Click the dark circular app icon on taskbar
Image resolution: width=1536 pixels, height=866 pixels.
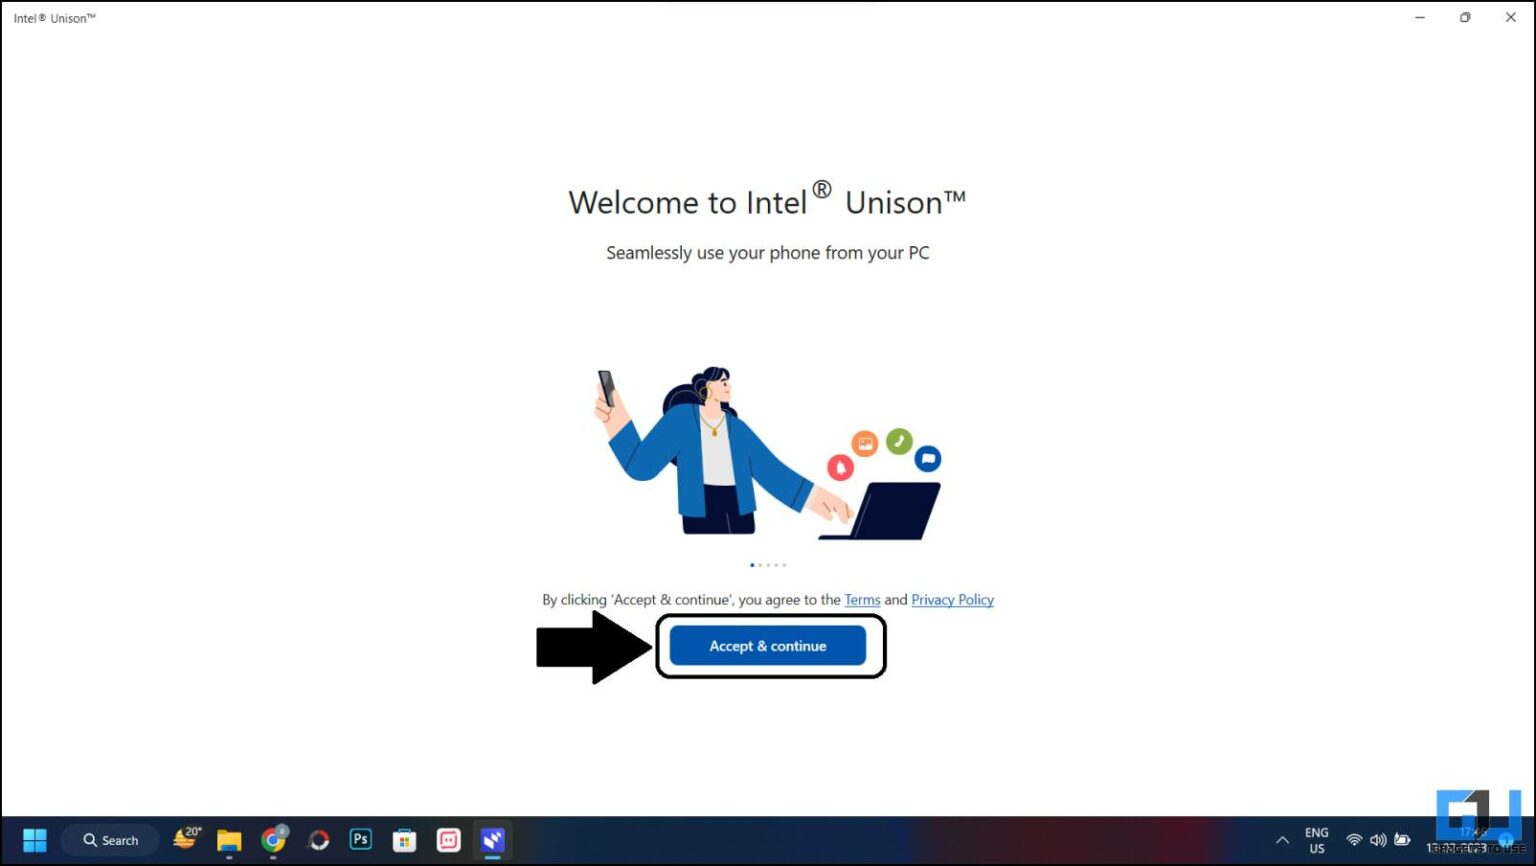tap(317, 840)
